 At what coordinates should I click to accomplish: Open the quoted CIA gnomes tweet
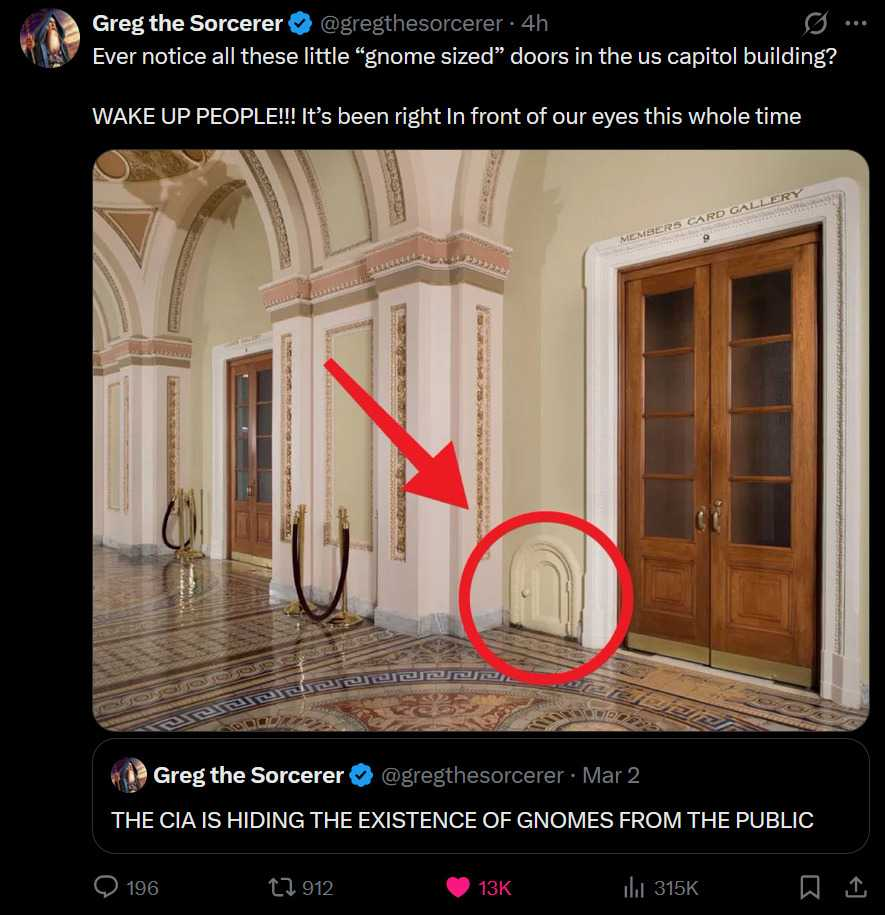(481, 796)
